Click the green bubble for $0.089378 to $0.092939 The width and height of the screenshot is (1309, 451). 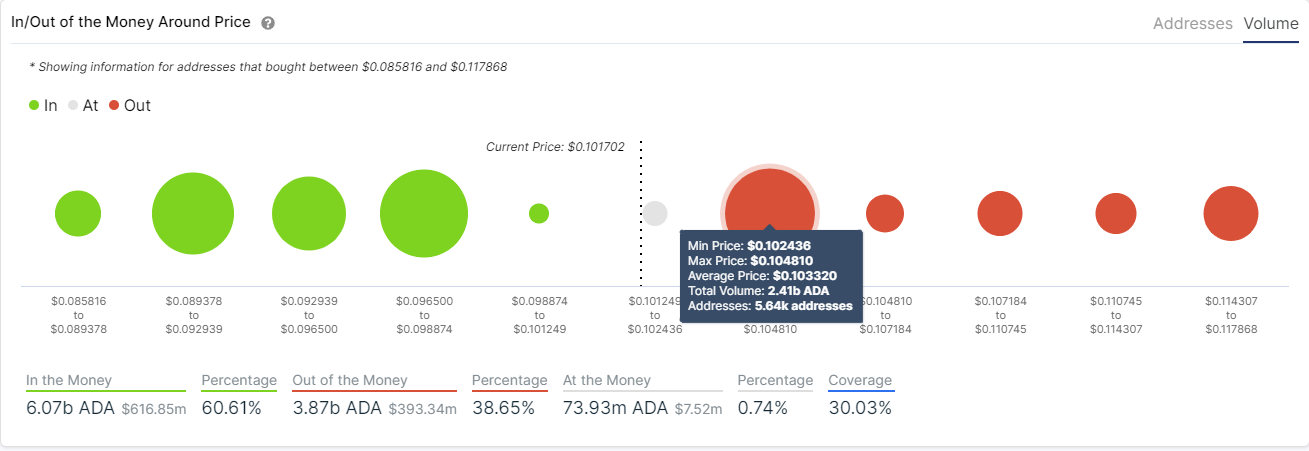(193, 213)
